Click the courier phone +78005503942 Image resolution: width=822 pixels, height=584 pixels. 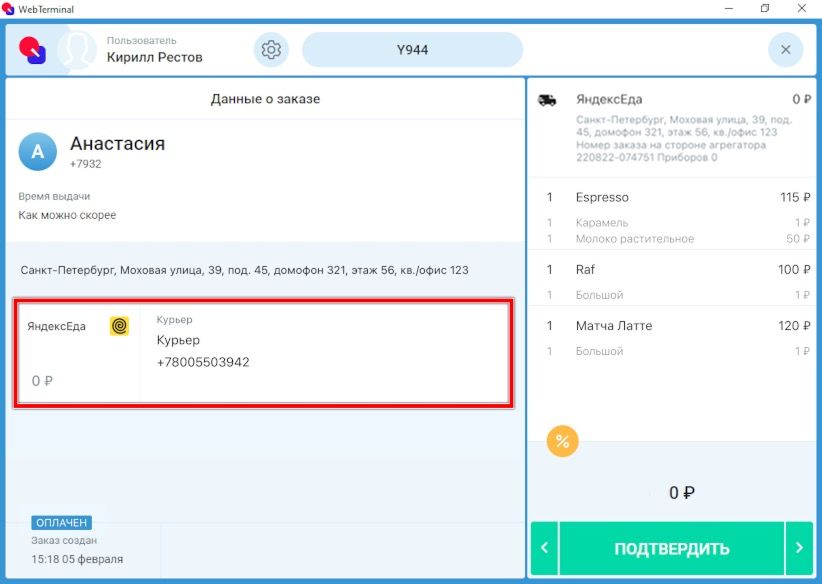coord(203,362)
